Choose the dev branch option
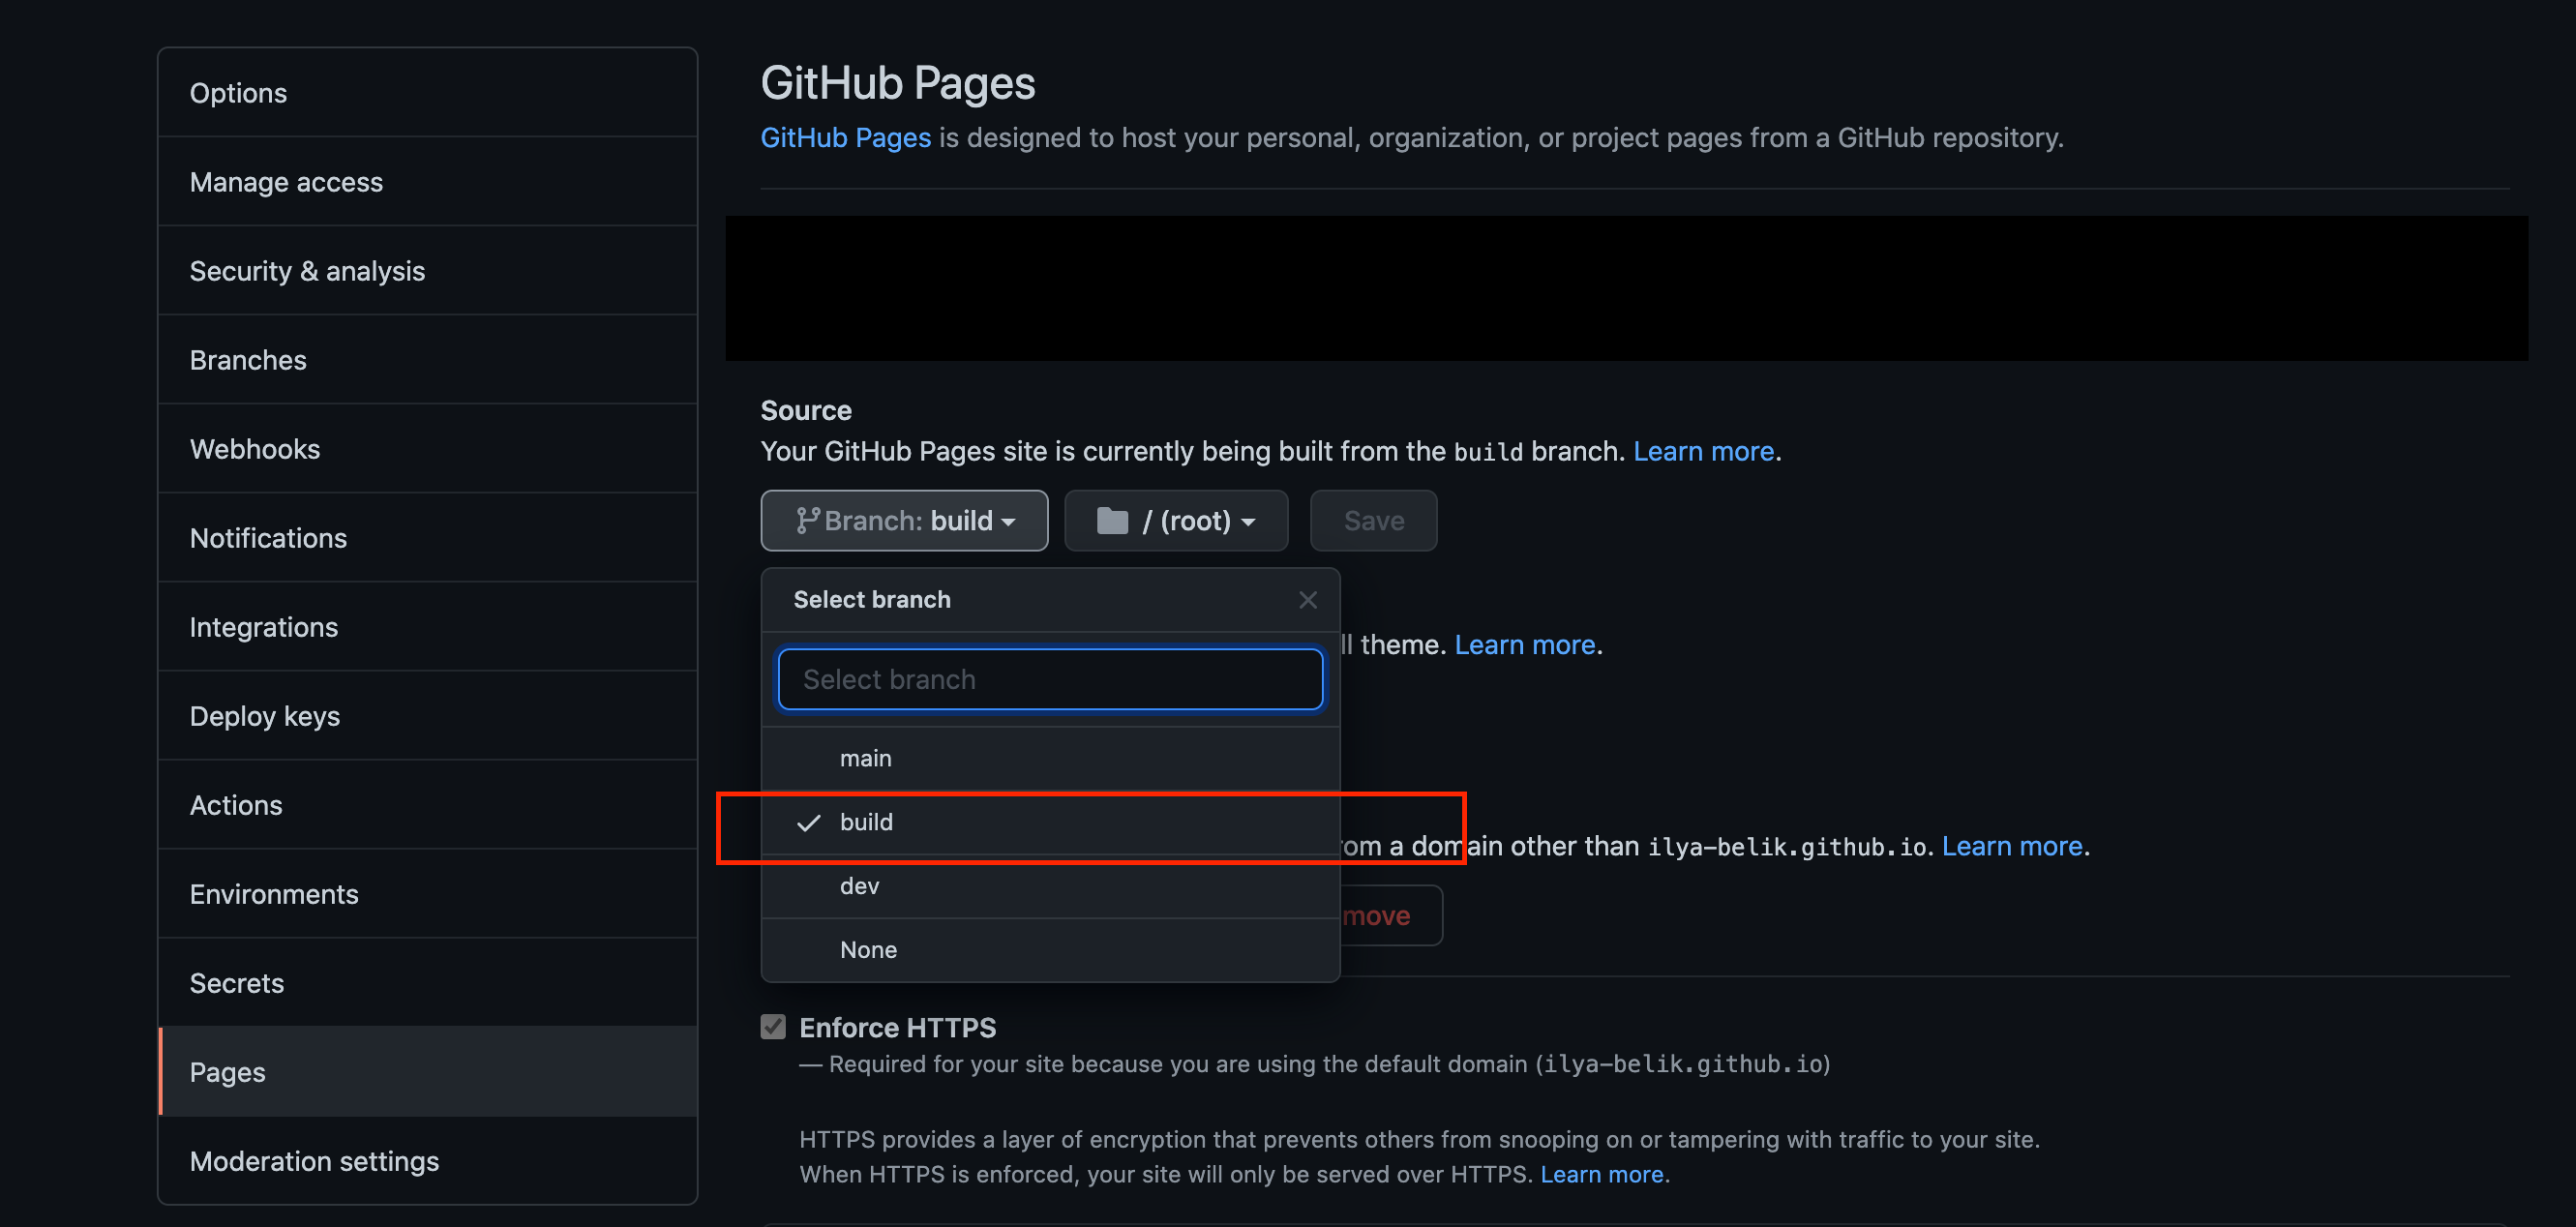 860,886
